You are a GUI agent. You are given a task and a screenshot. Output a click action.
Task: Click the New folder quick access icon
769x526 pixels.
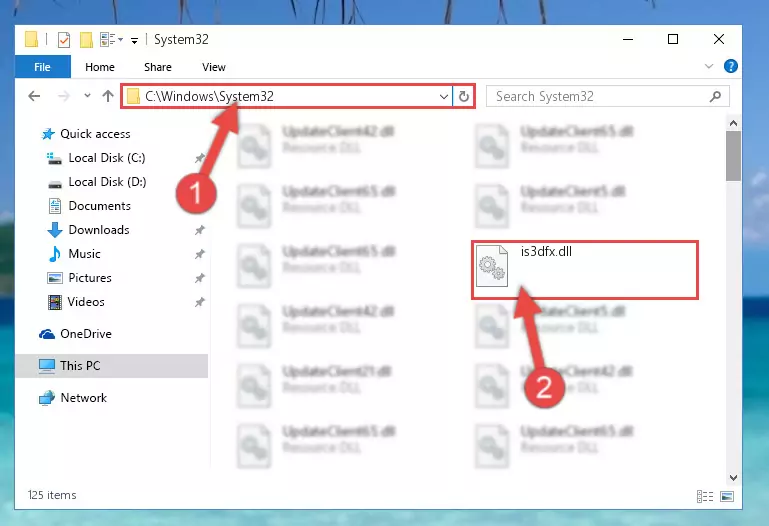coord(86,40)
